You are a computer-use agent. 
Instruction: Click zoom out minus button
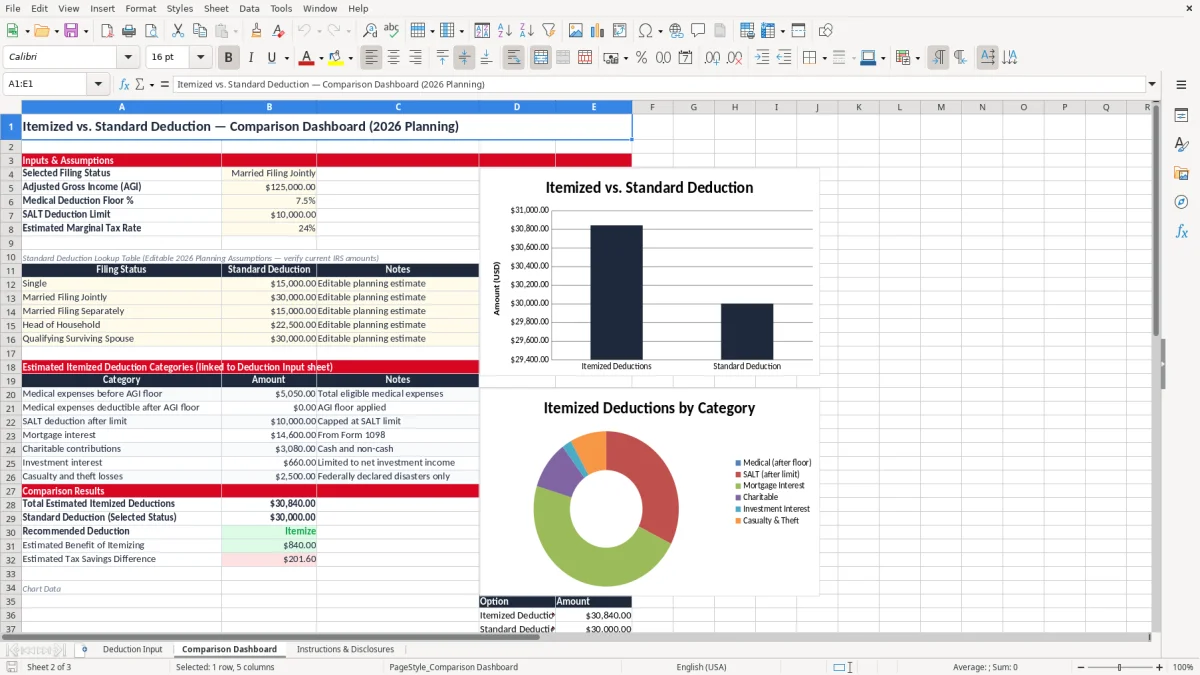(x=1081, y=667)
